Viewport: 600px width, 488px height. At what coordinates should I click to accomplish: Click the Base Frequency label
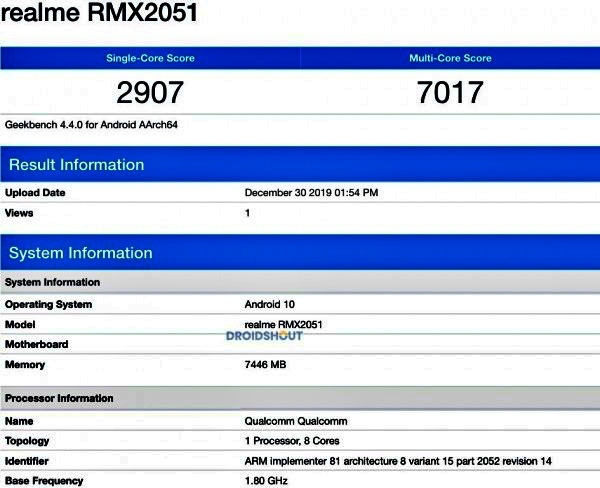[x=44, y=481]
